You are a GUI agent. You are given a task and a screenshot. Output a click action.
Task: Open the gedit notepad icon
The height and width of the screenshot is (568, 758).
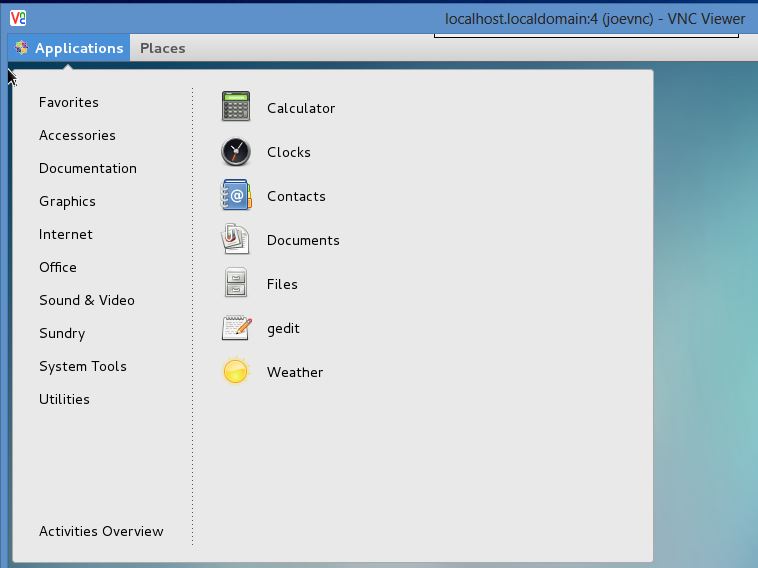237,327
